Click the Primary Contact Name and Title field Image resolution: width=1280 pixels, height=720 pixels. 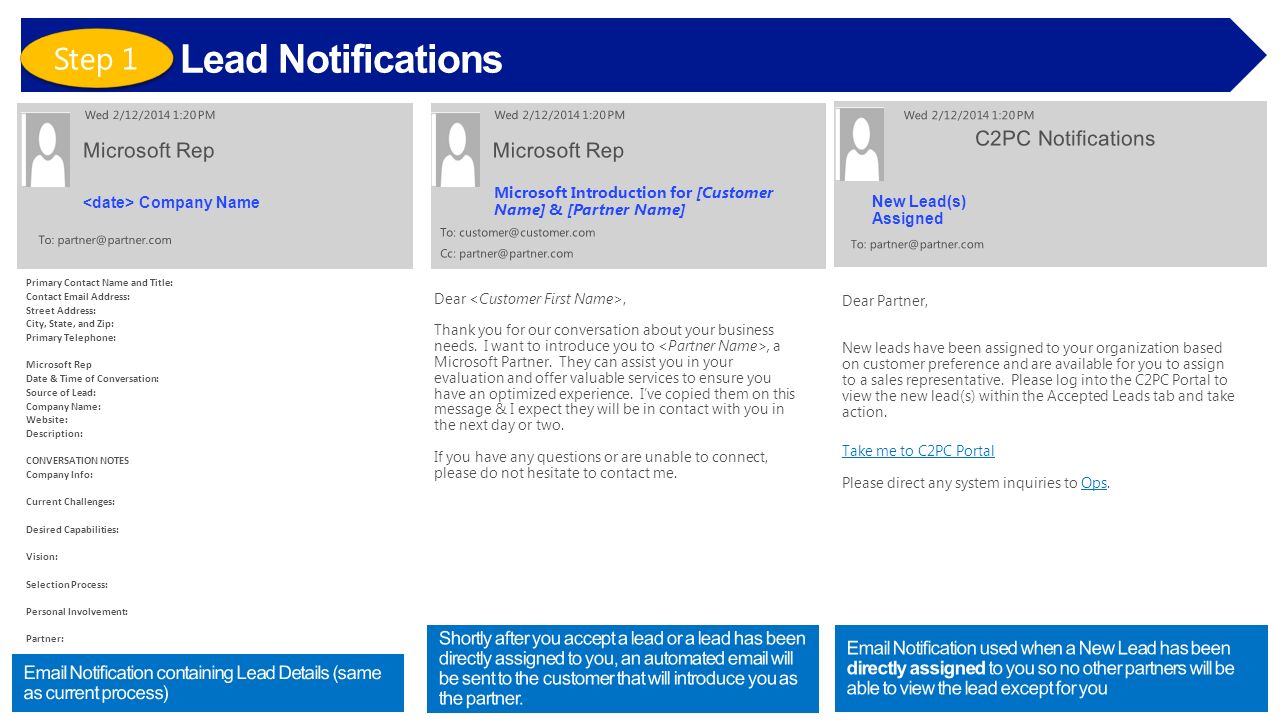click(x=99, y=283)
